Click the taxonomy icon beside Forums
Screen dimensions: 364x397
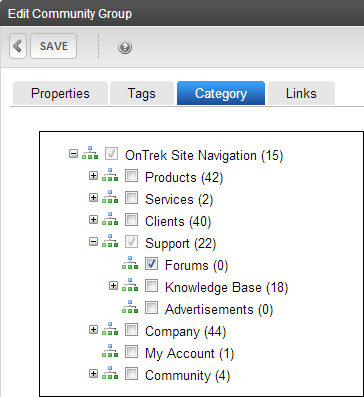130,263
